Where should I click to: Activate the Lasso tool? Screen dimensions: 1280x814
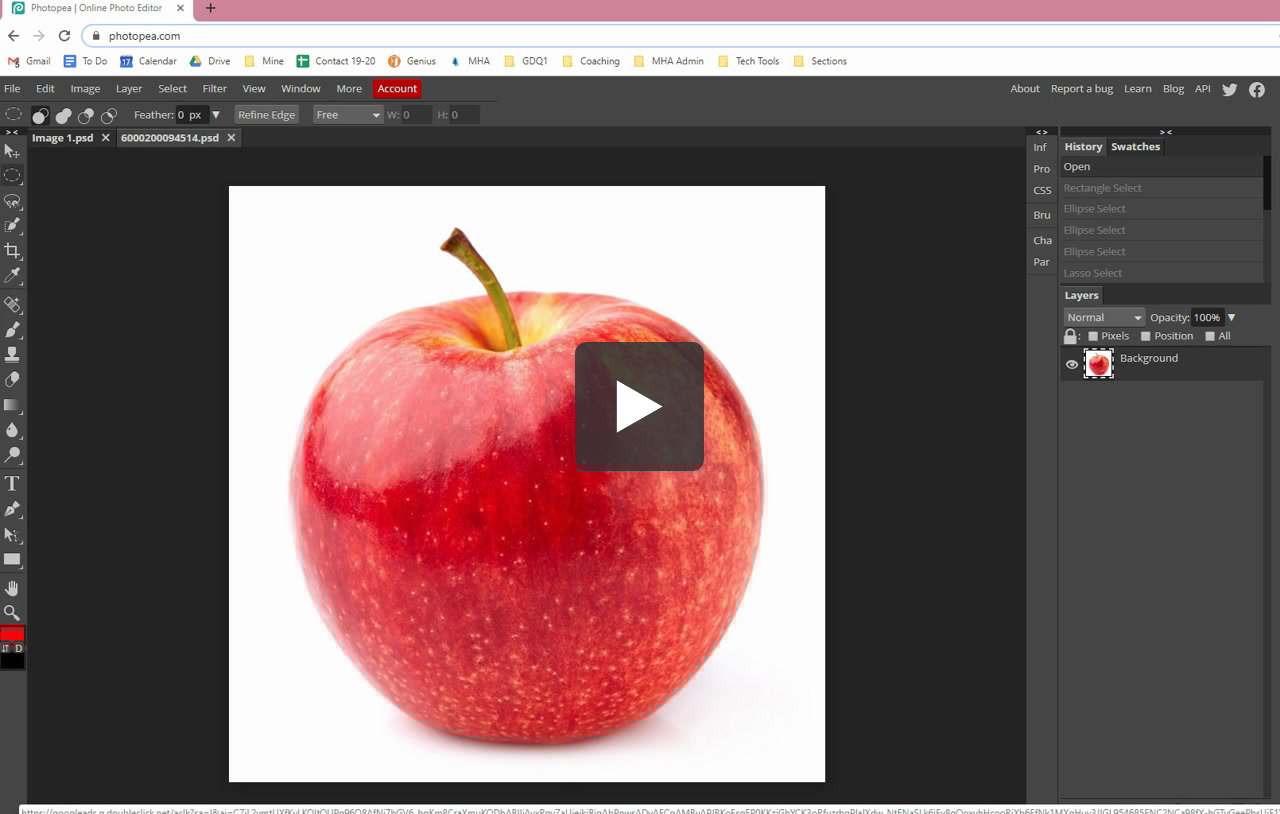(13, 201)
